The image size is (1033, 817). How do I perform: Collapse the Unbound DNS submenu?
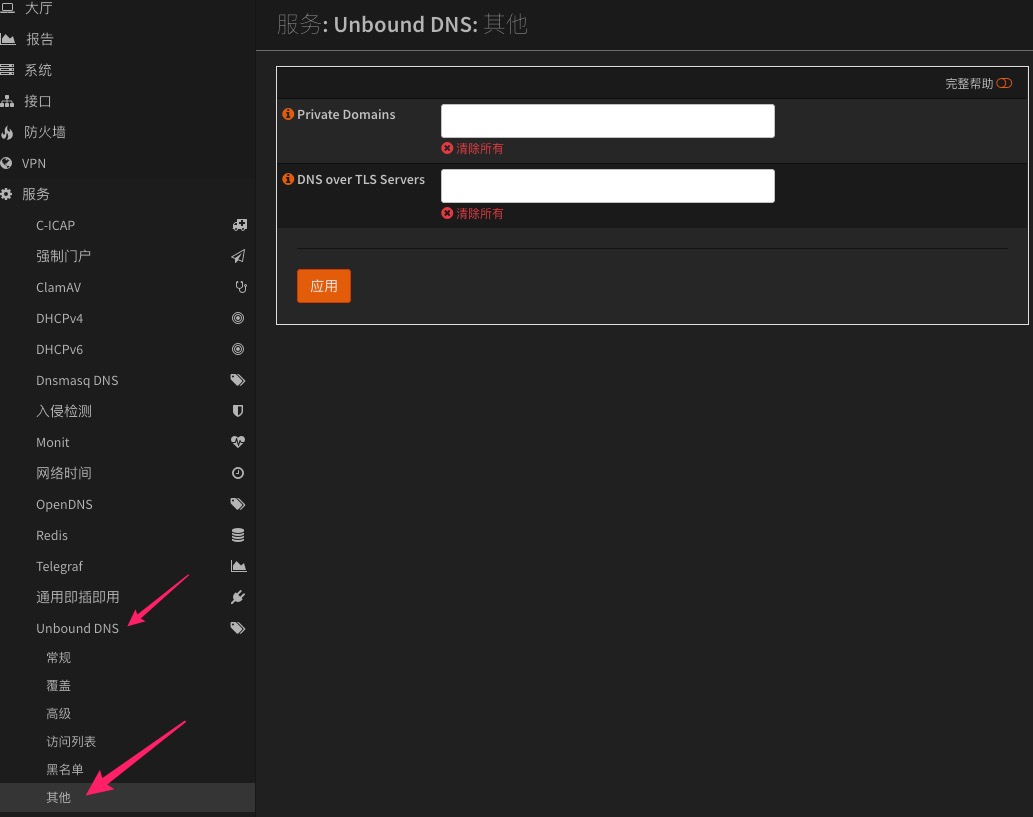77,628
